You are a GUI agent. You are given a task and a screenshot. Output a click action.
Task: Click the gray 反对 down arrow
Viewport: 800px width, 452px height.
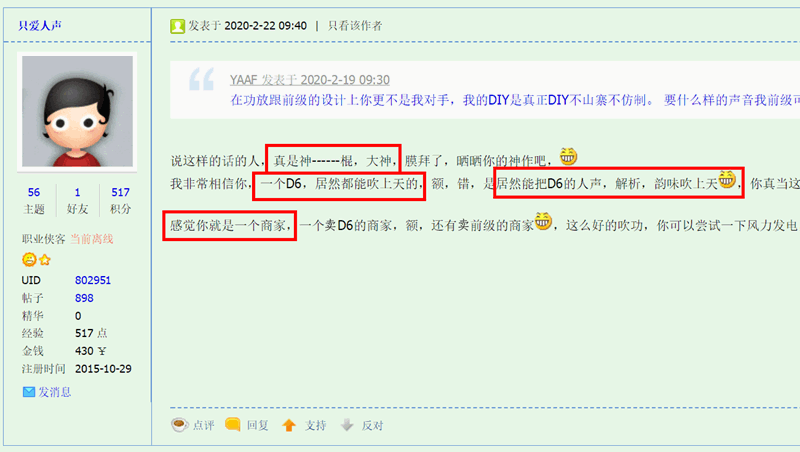click(347, 425)
